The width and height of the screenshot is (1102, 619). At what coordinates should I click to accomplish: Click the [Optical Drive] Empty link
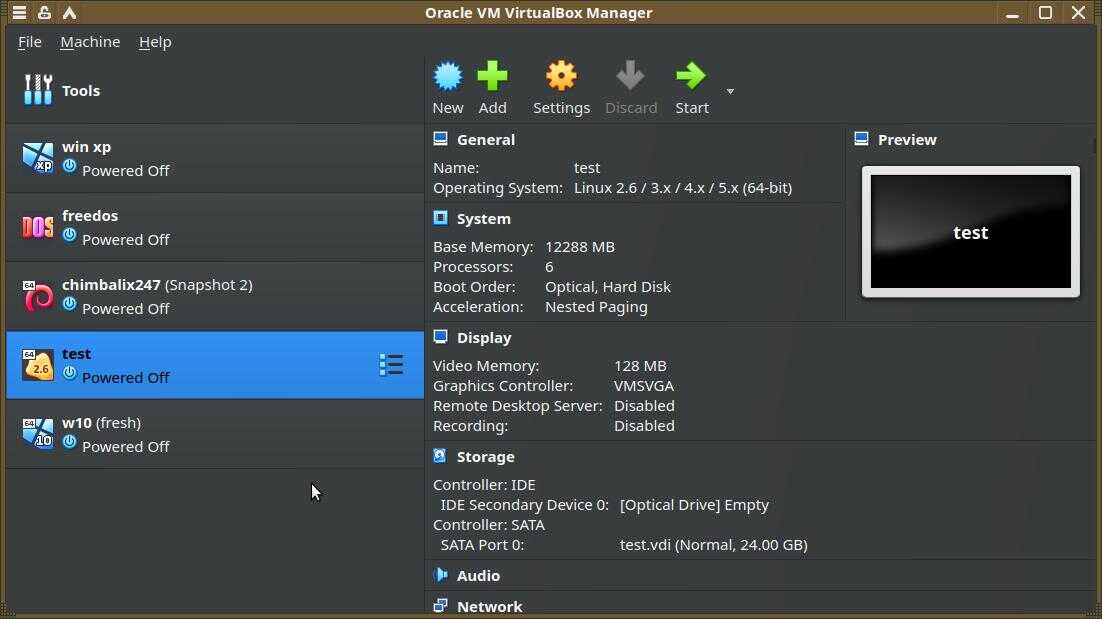(694, 505)
